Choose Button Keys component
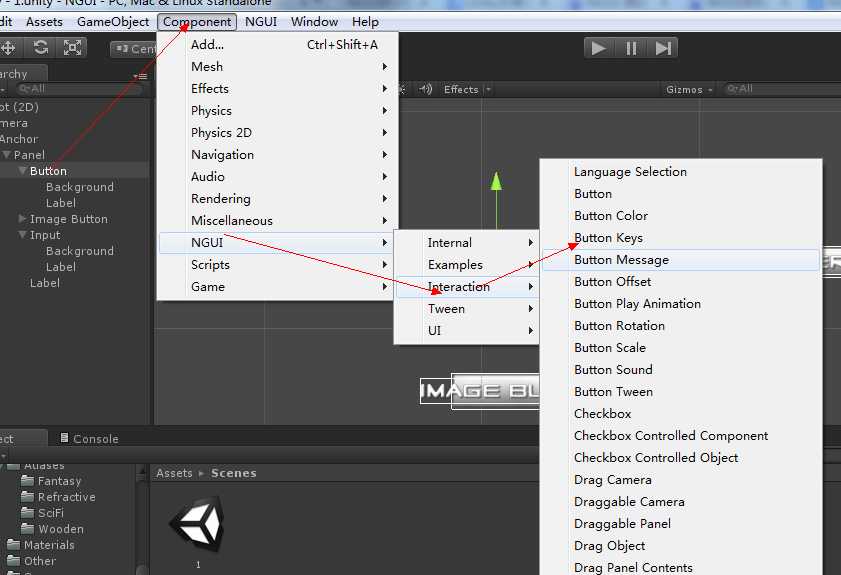The image size is (841, 575). tap(681, 238)
